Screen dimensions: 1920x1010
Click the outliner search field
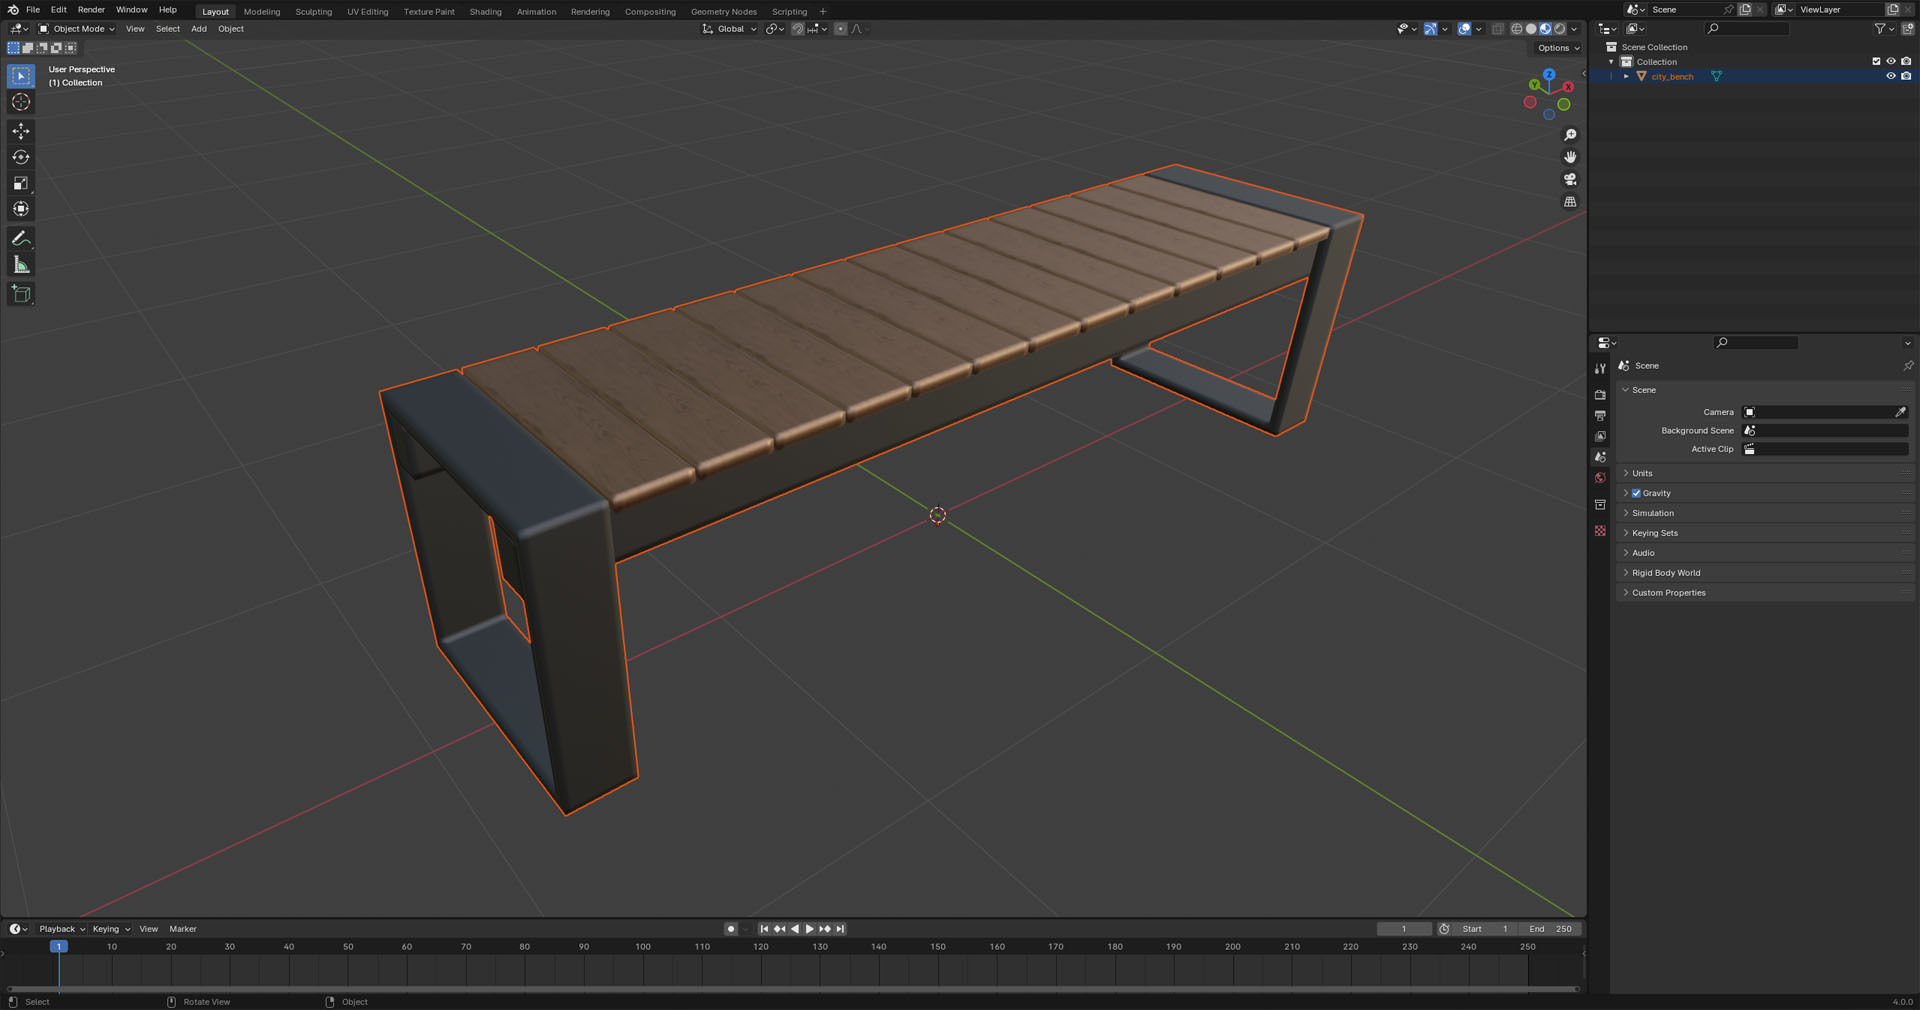click(x=1747, y=29)
